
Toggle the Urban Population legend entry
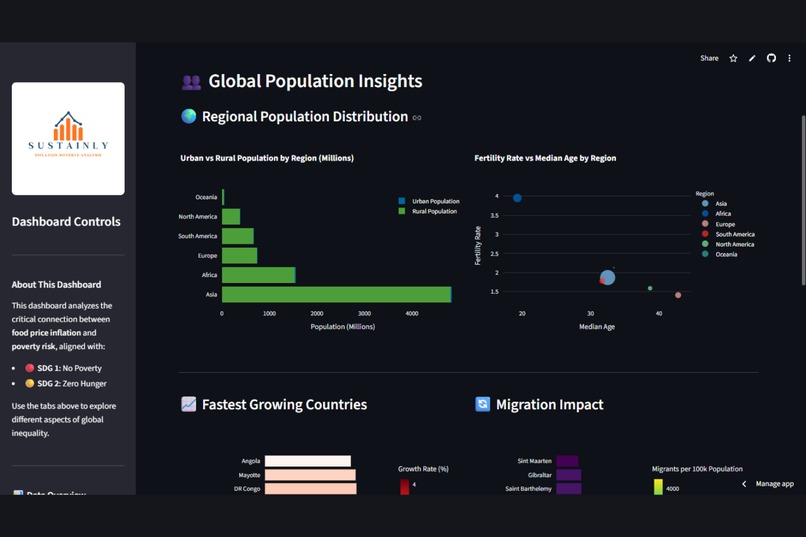click(429, 201)
